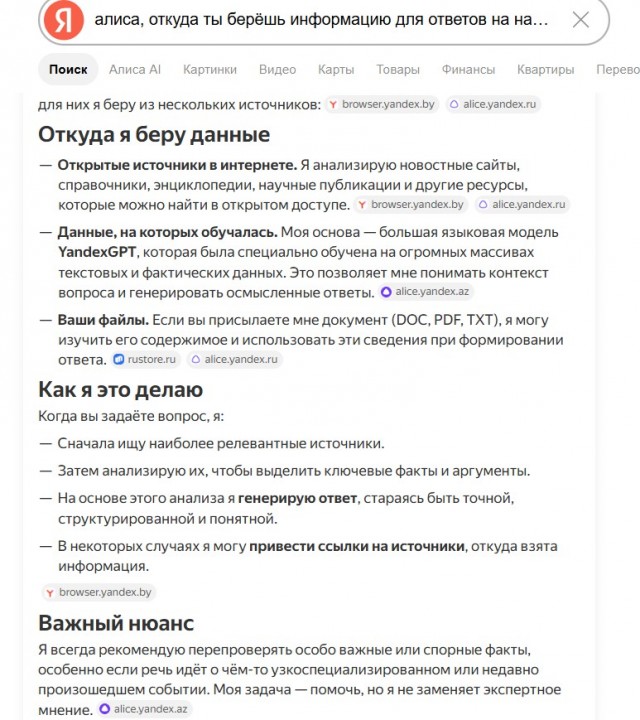Viewport: 640px width, 720px height.
Task: Open the rustore.ru source chip
Action: tap(145, 359)
